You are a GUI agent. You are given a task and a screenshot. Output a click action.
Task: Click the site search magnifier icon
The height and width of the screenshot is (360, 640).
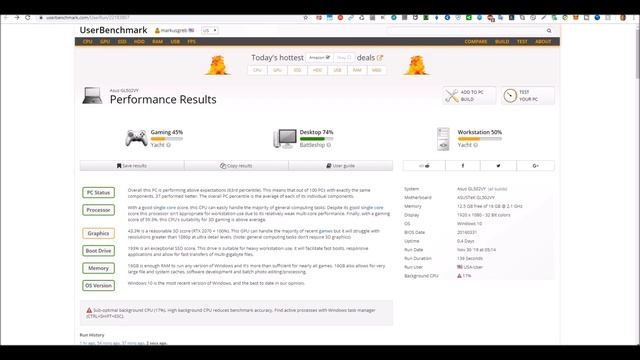pos(549,31)
